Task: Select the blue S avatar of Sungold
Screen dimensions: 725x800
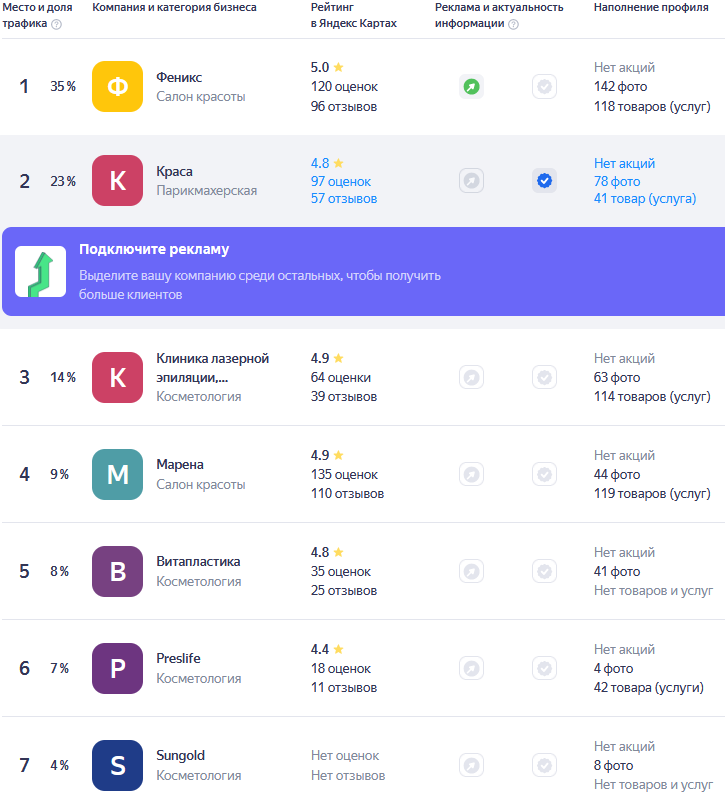Action: tap(117, 765)
